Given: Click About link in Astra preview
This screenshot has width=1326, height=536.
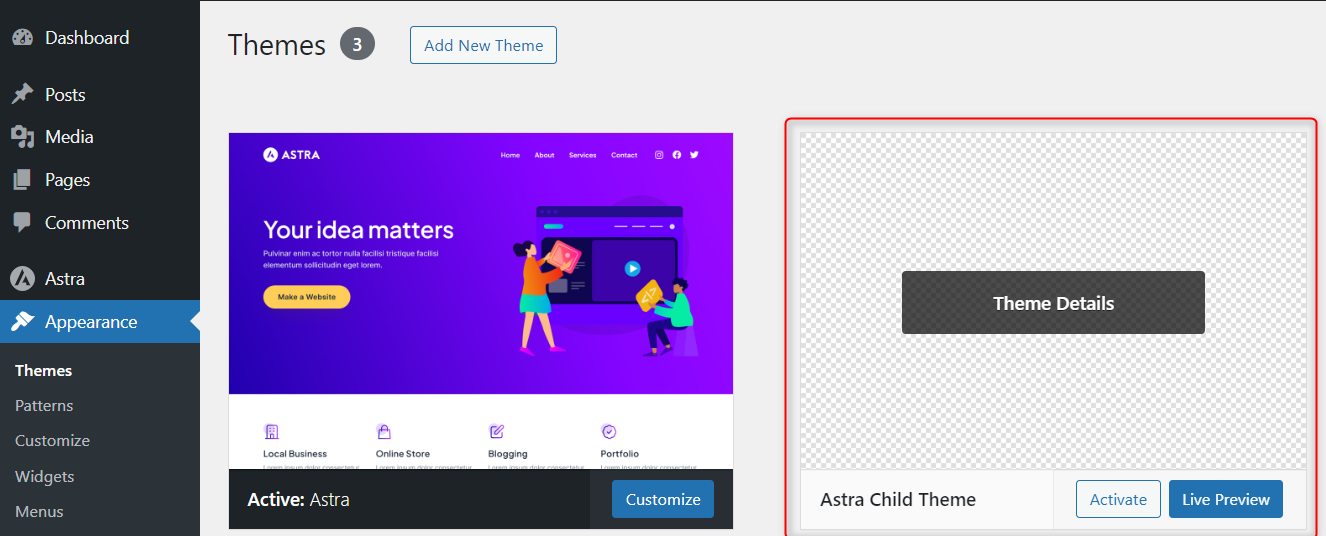Looking at the screenshot, I should tap(544, 155).
